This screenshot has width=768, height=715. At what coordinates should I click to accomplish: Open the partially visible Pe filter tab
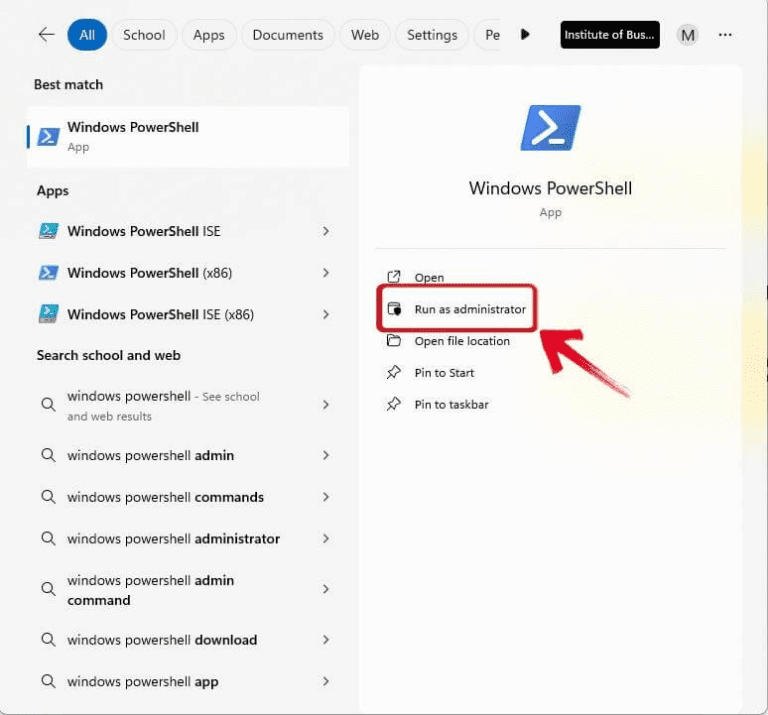pos(488,35)
